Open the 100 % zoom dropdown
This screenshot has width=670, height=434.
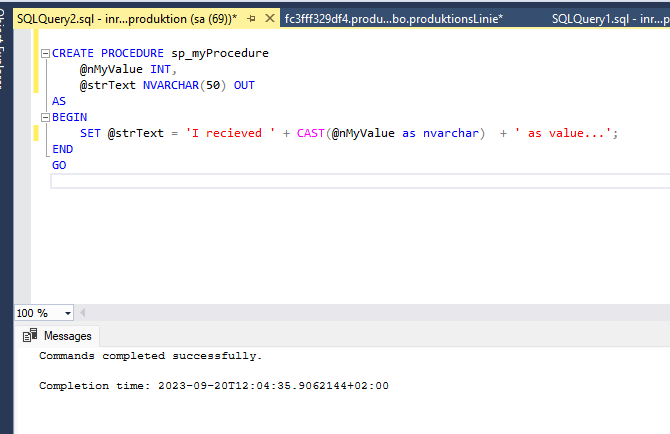[x=67, y=313]
